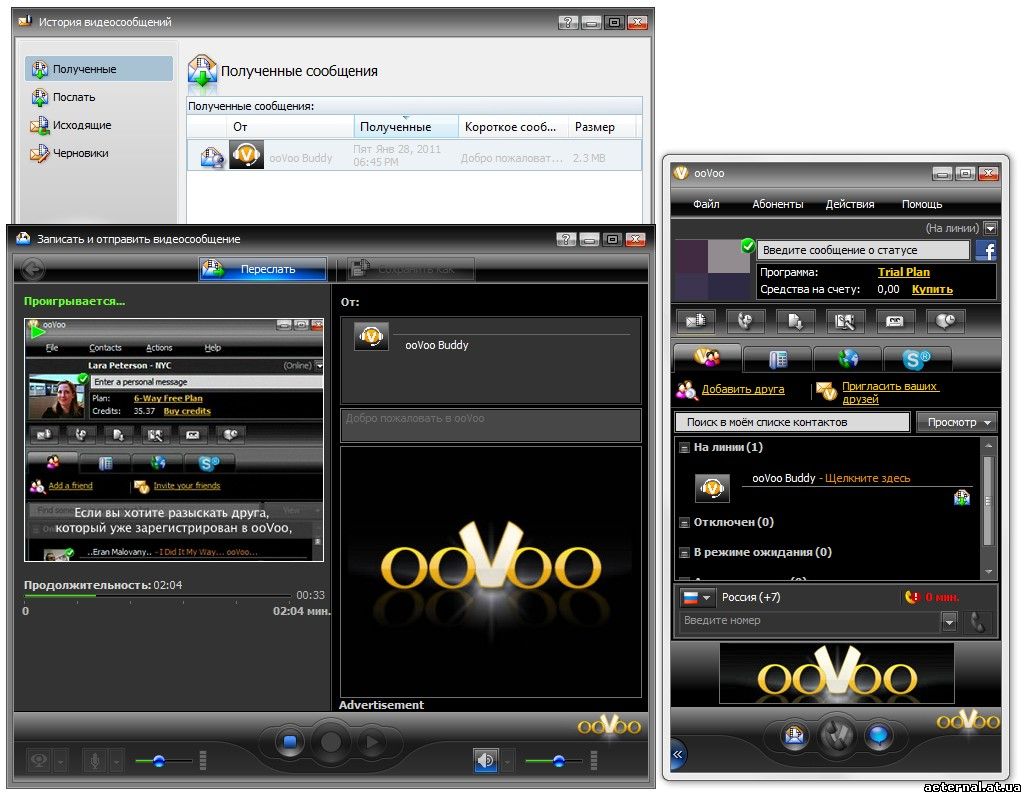The width and height of the screenshot is (1026, 797).
Task: Click the Пригласить ваших друзей link
Action: [x=890, y=393]
